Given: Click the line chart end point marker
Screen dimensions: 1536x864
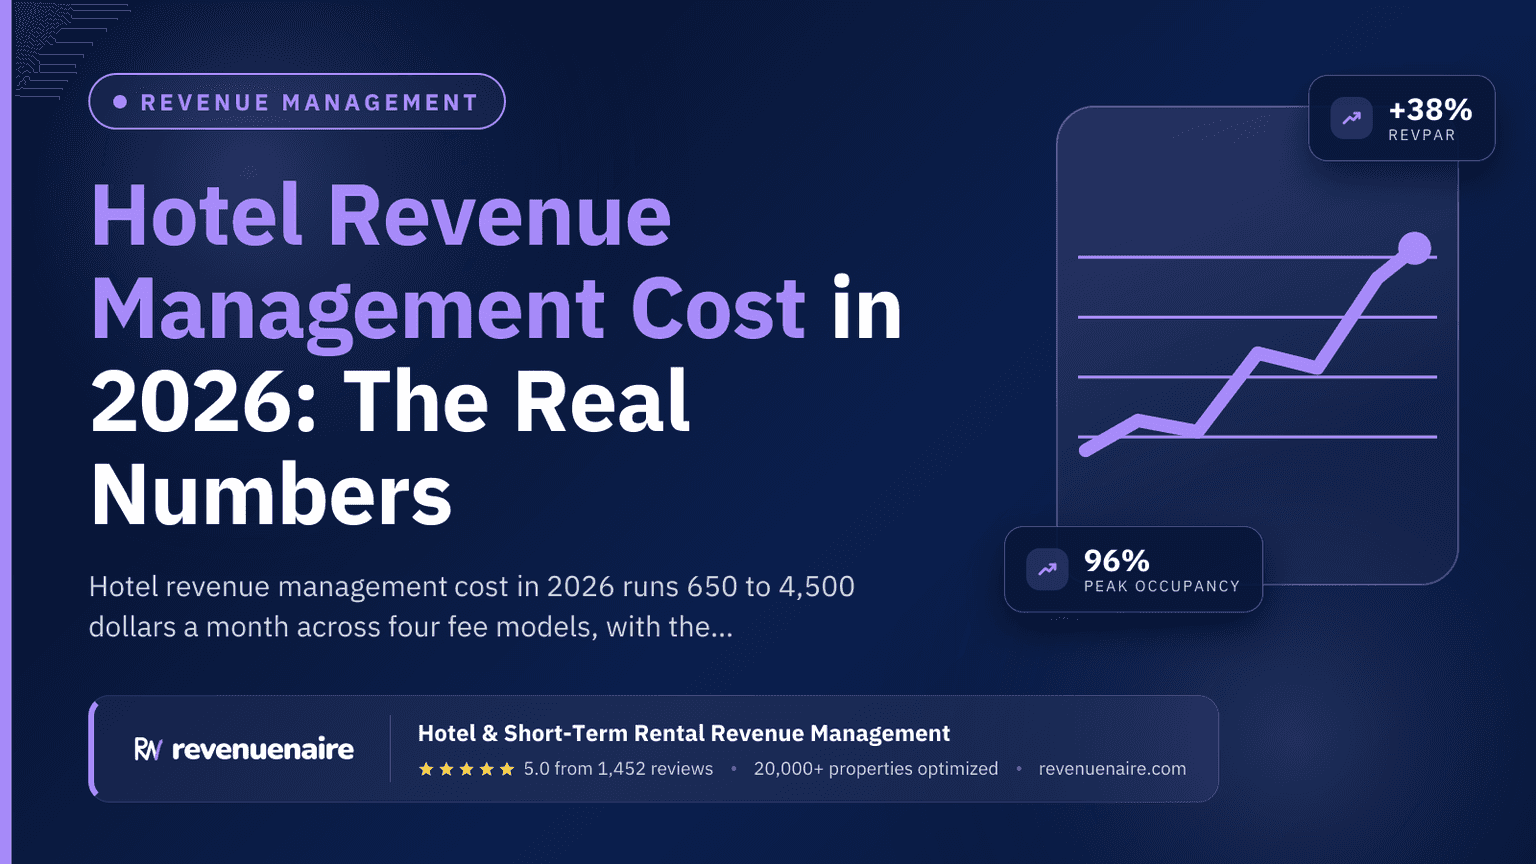Looking at the screenshot, I should pos(1414,248).
